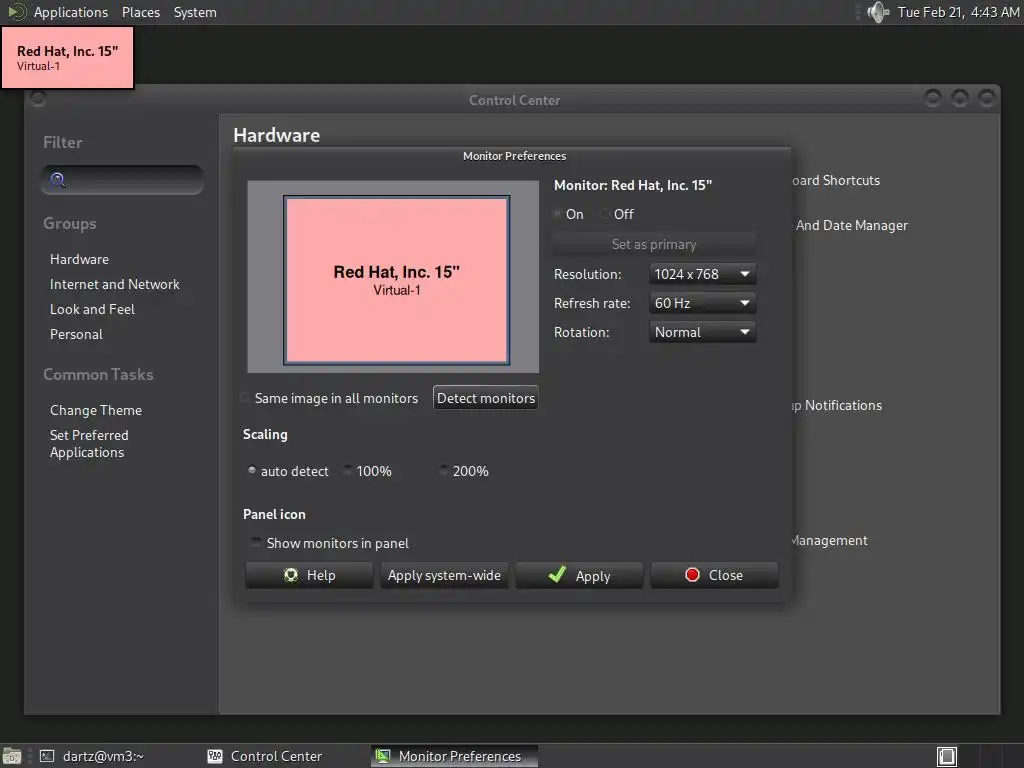
Task: Click the date and time clock
Action: [958, 12]
